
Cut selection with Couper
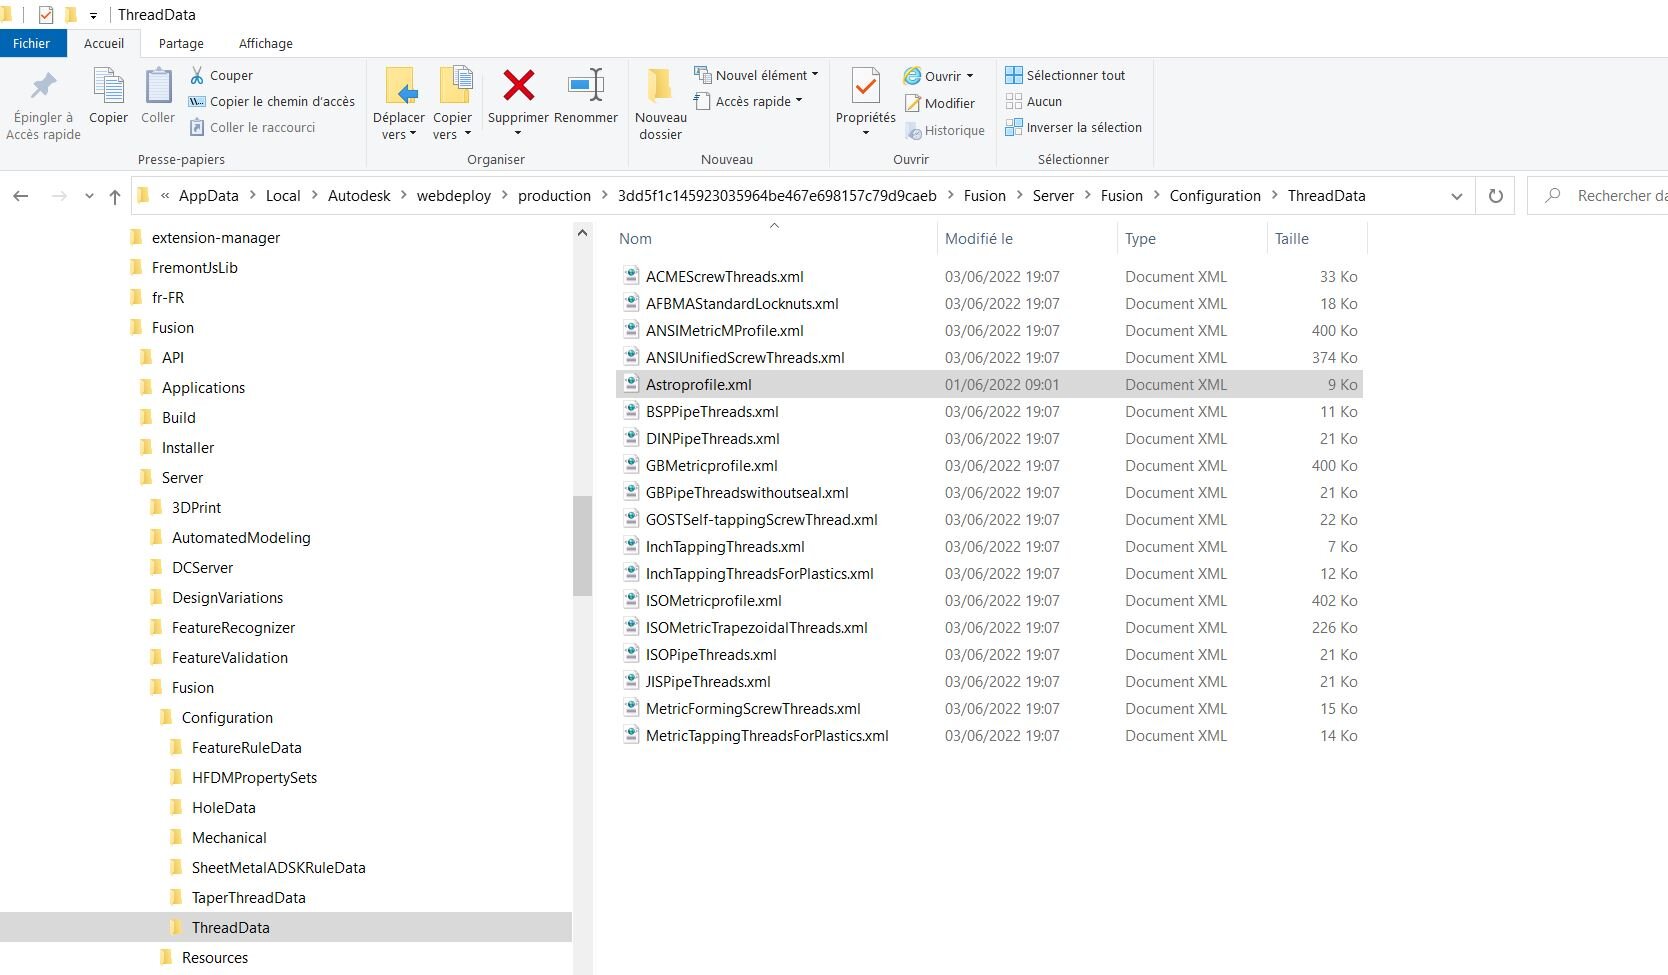tap(221, 75)
